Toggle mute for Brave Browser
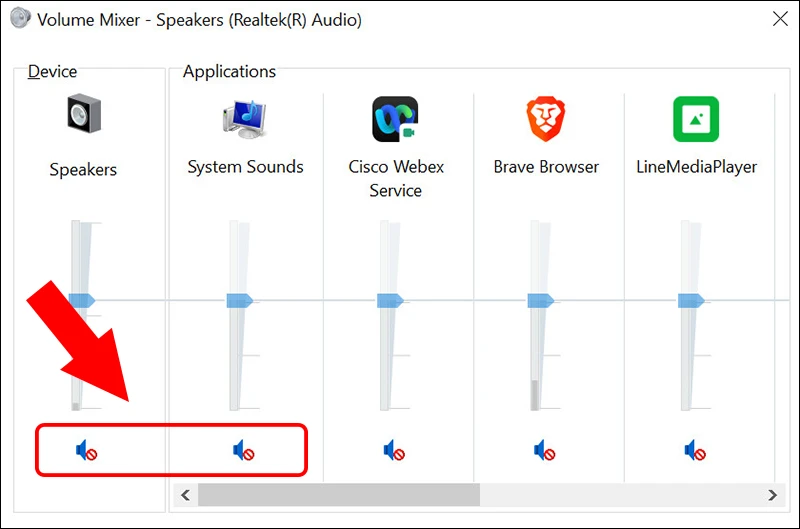Viewport: 800px width, 529px height. pos(545,452)
